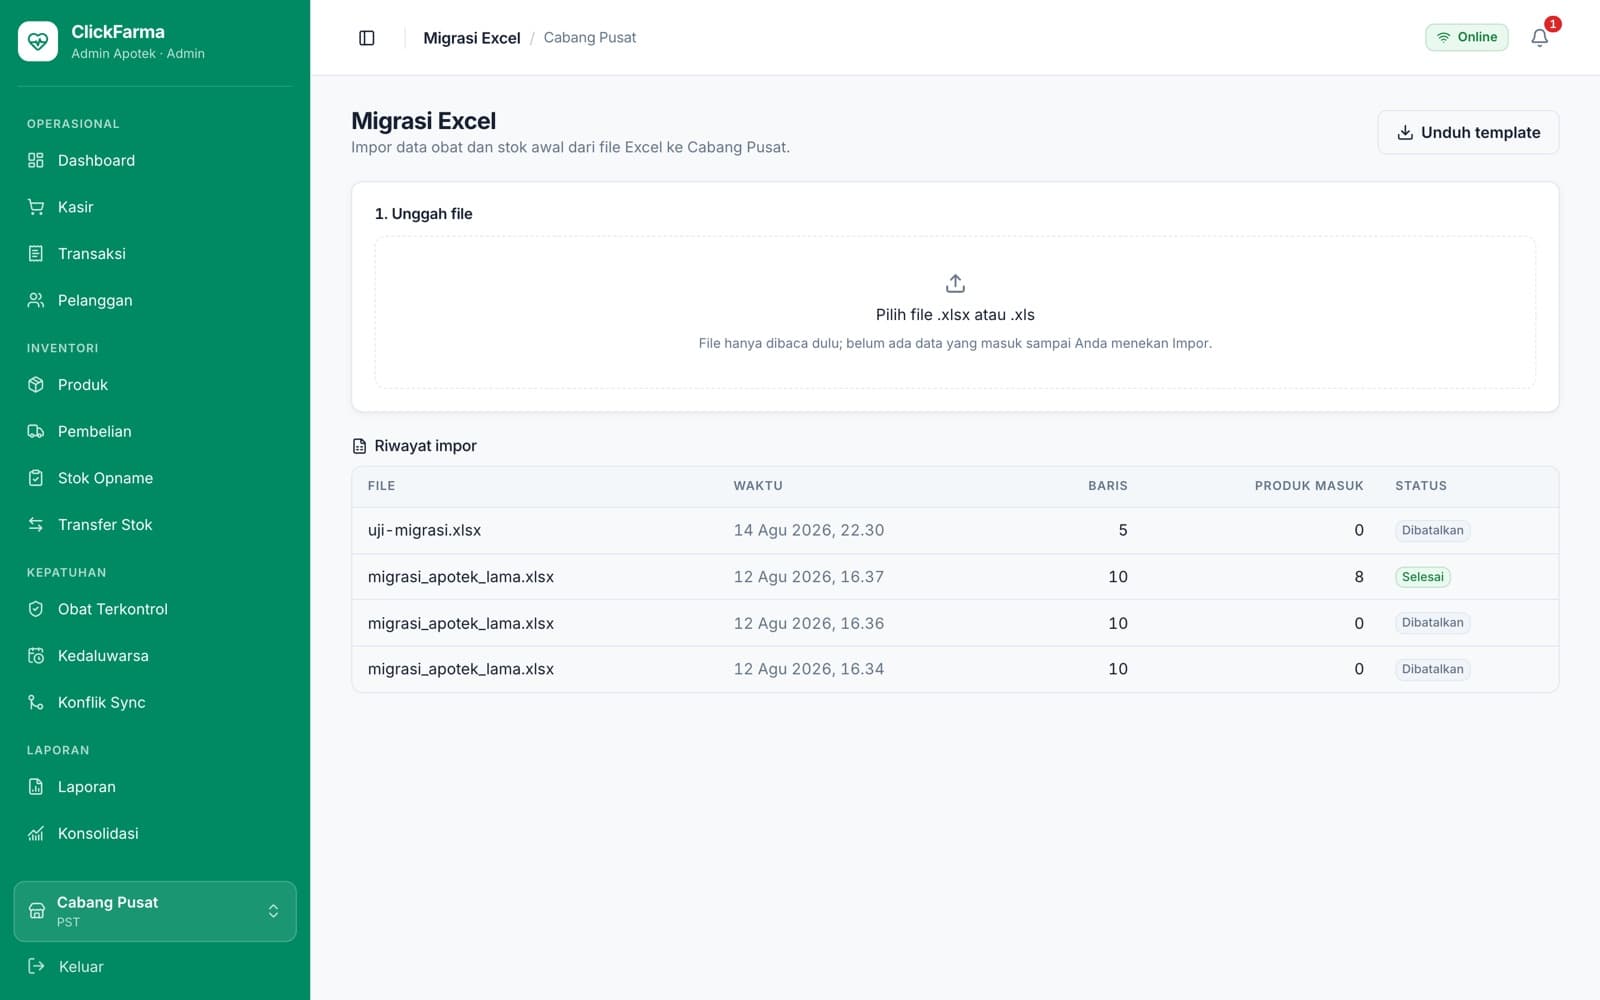Click the ClickFarma heart logo icon
The width and height of the screenshot is (1600, 1000).
(x=38, y=41)
